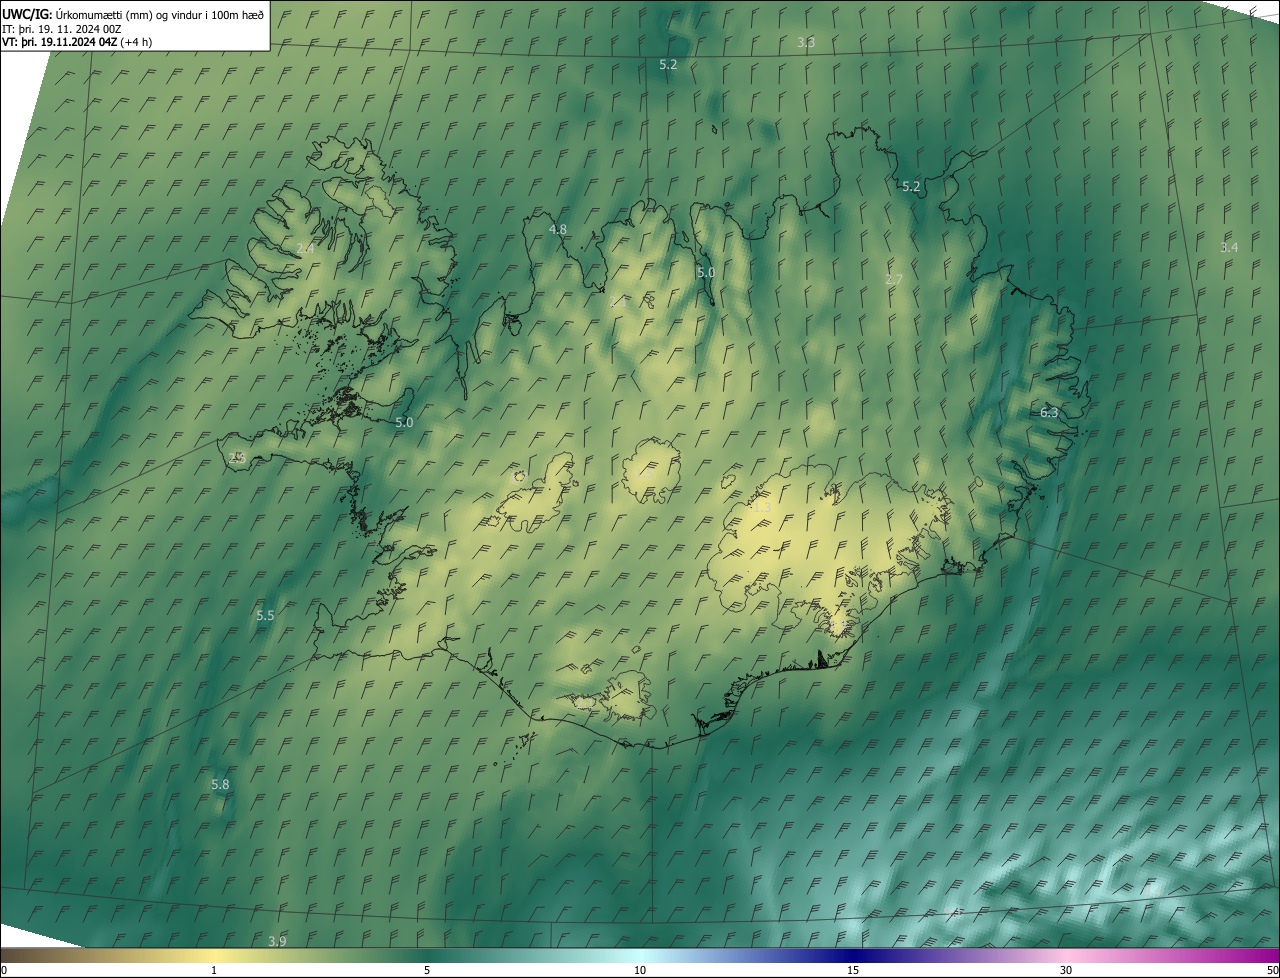The width and height of the screenshot is (1280, 978).
Task: Click the initial time line 'IT: þri. 19. 11. 2024 00Z'
Action: coord(61,29)
